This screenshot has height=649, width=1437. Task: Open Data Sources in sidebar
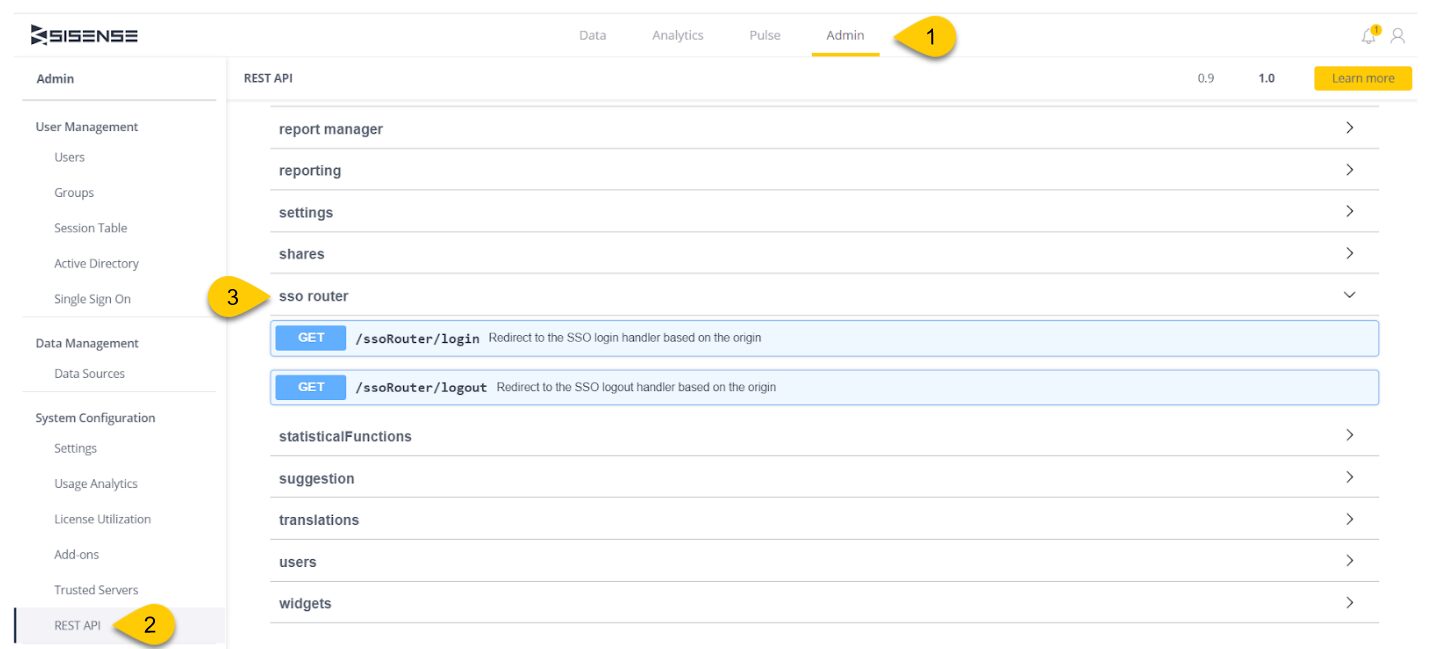89,373
